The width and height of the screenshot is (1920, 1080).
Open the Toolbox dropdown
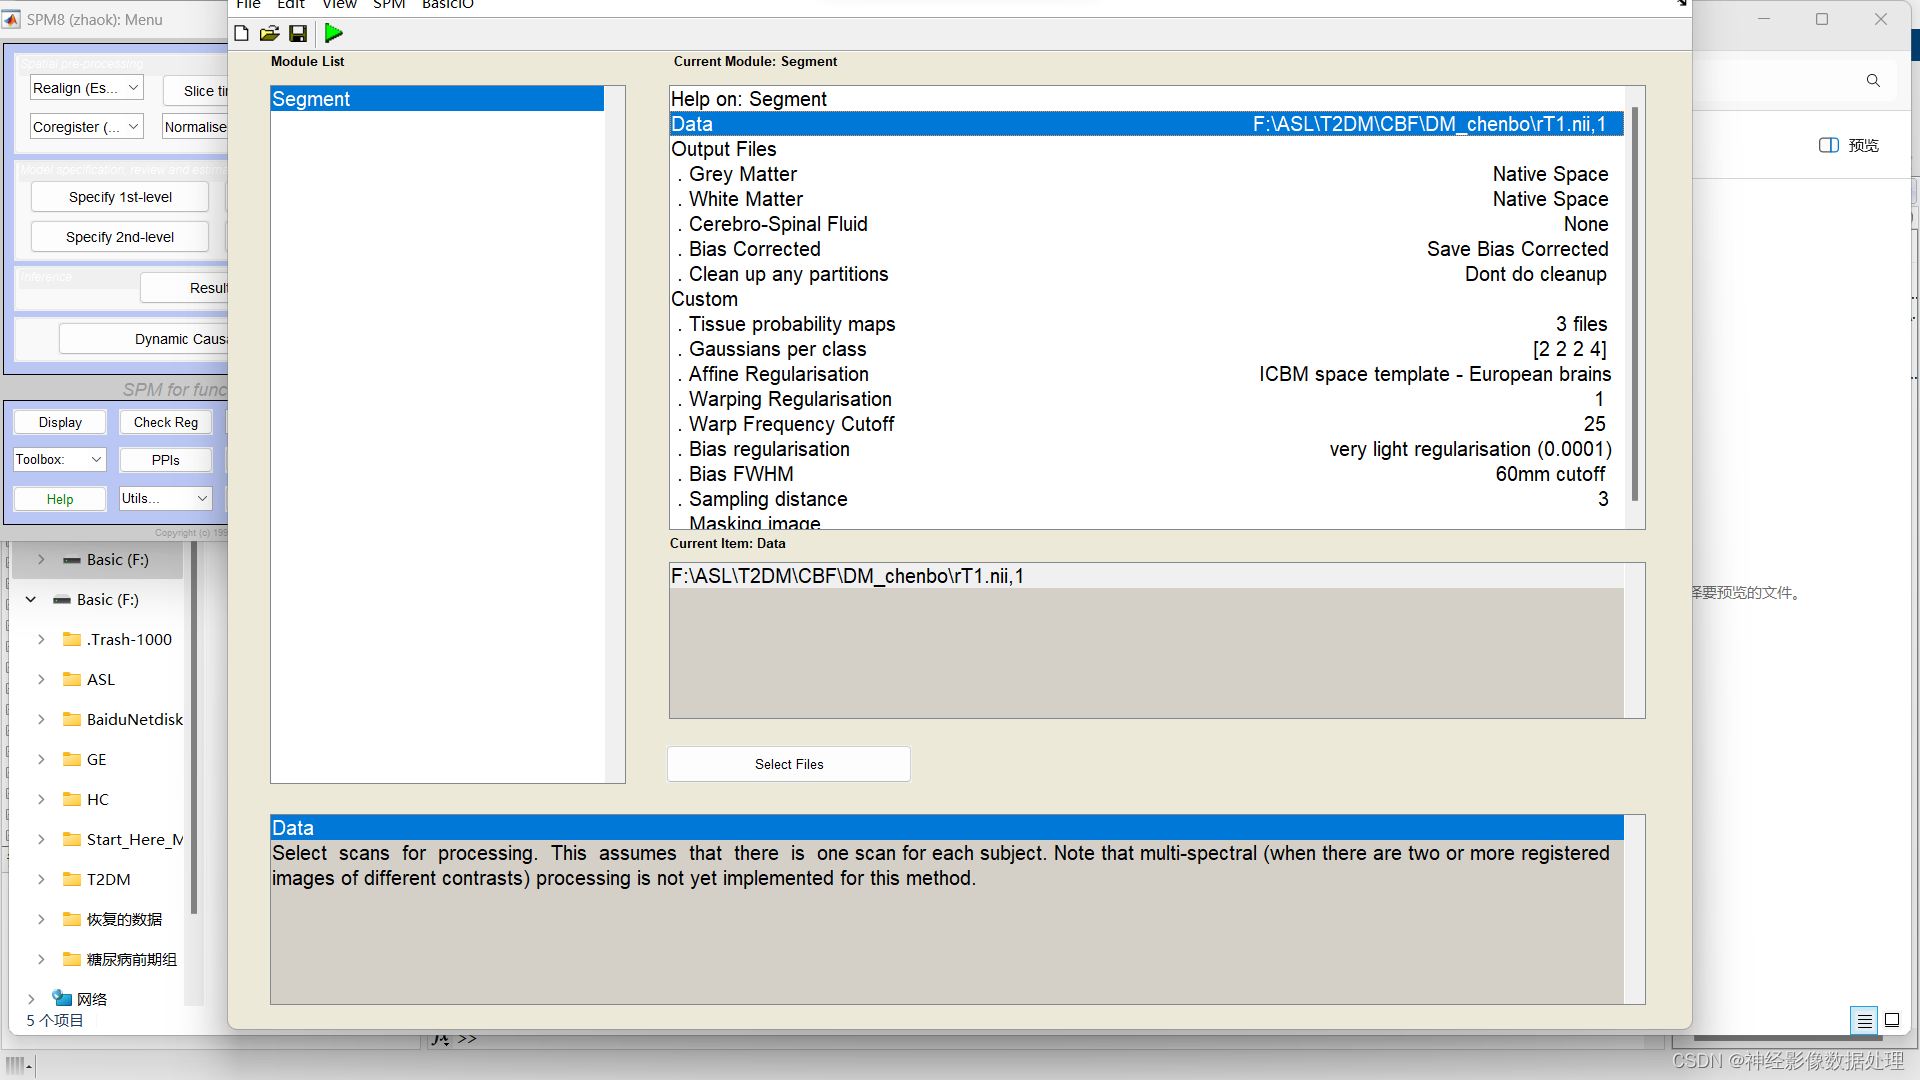point(59,459)
